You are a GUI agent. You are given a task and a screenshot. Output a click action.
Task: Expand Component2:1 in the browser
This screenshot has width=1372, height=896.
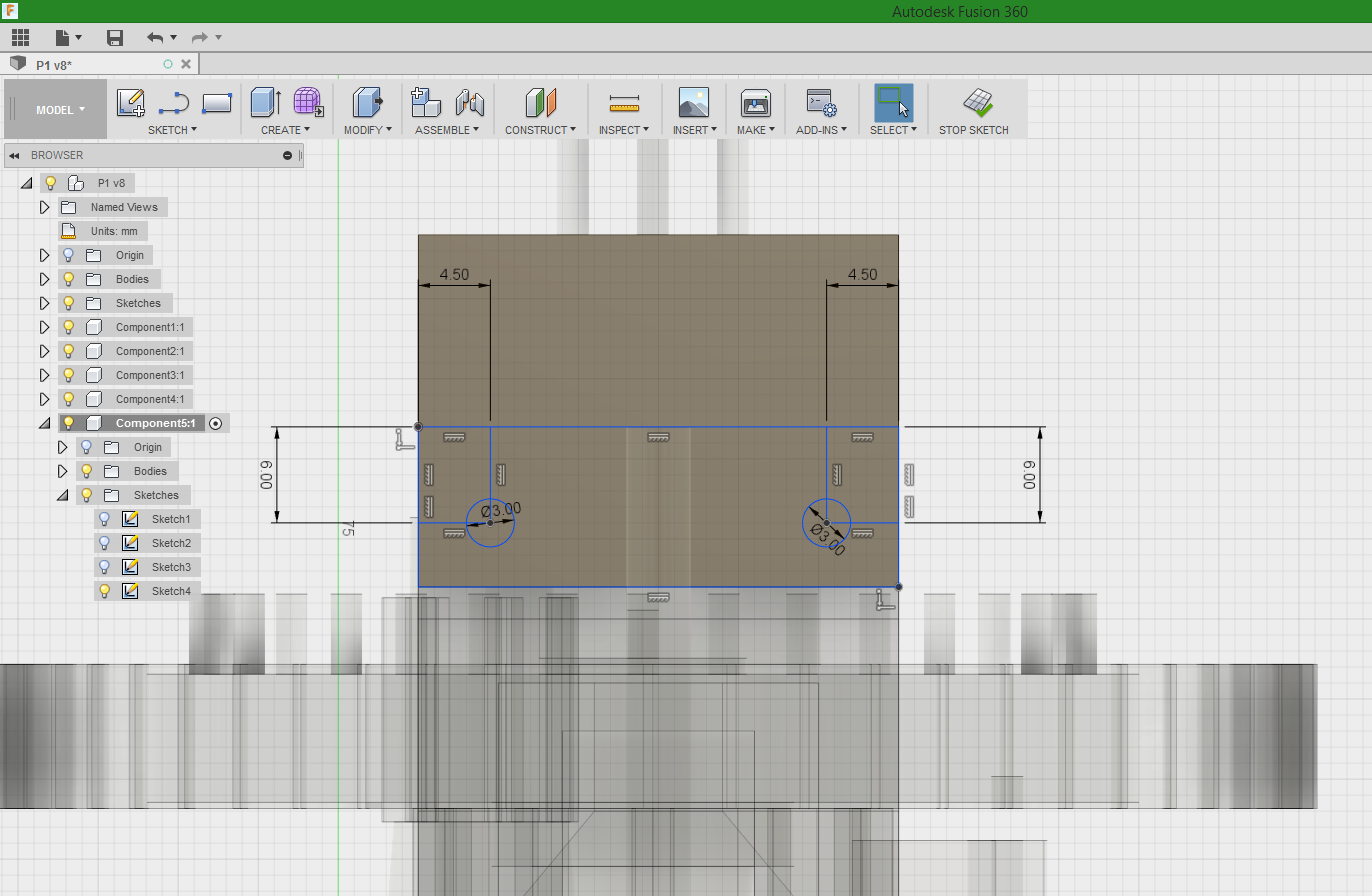pyautogui.click(x=44, y=351)
